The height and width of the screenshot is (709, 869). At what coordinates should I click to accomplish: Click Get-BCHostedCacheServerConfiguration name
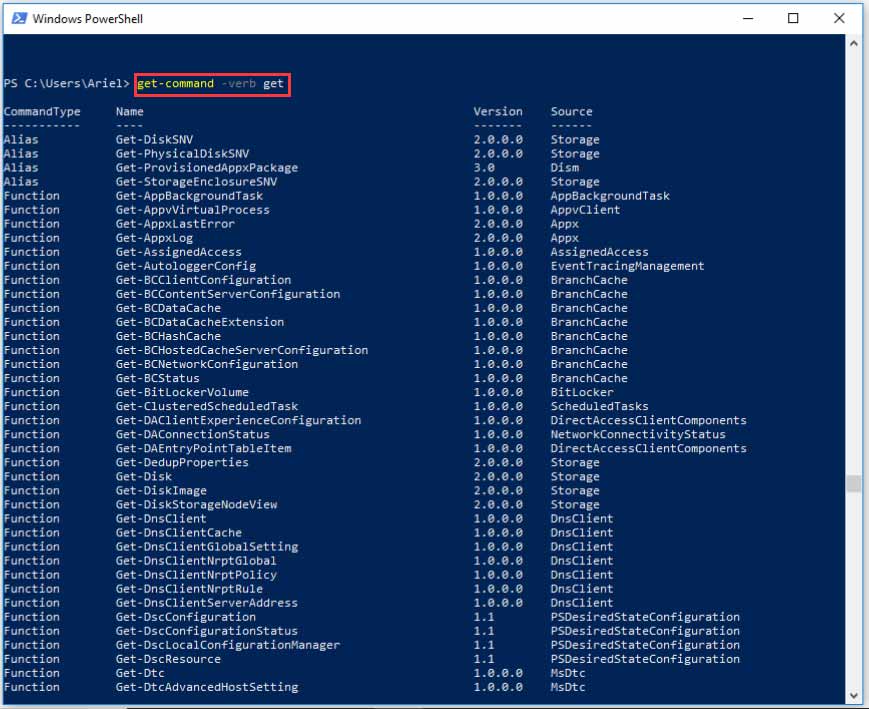pyautogui.click(x=242, y=350)
